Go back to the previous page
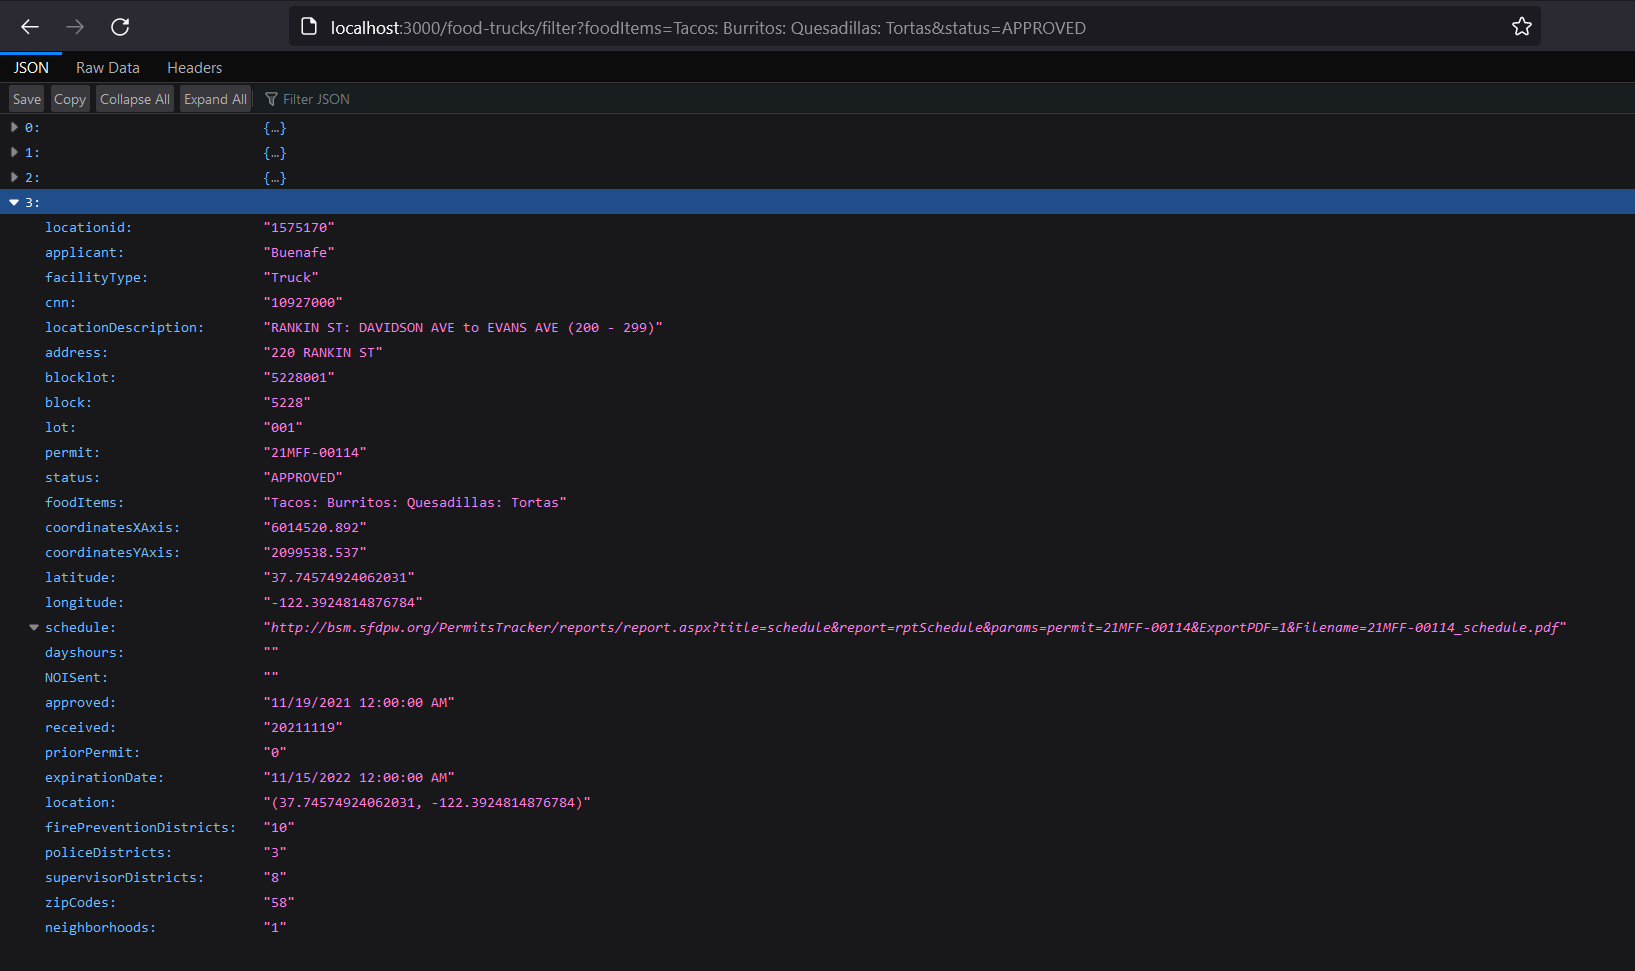 click(30, 27)
